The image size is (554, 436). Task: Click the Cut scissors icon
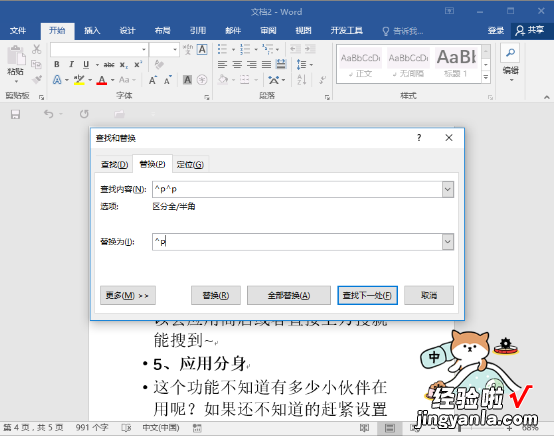[x=36, y=49]
